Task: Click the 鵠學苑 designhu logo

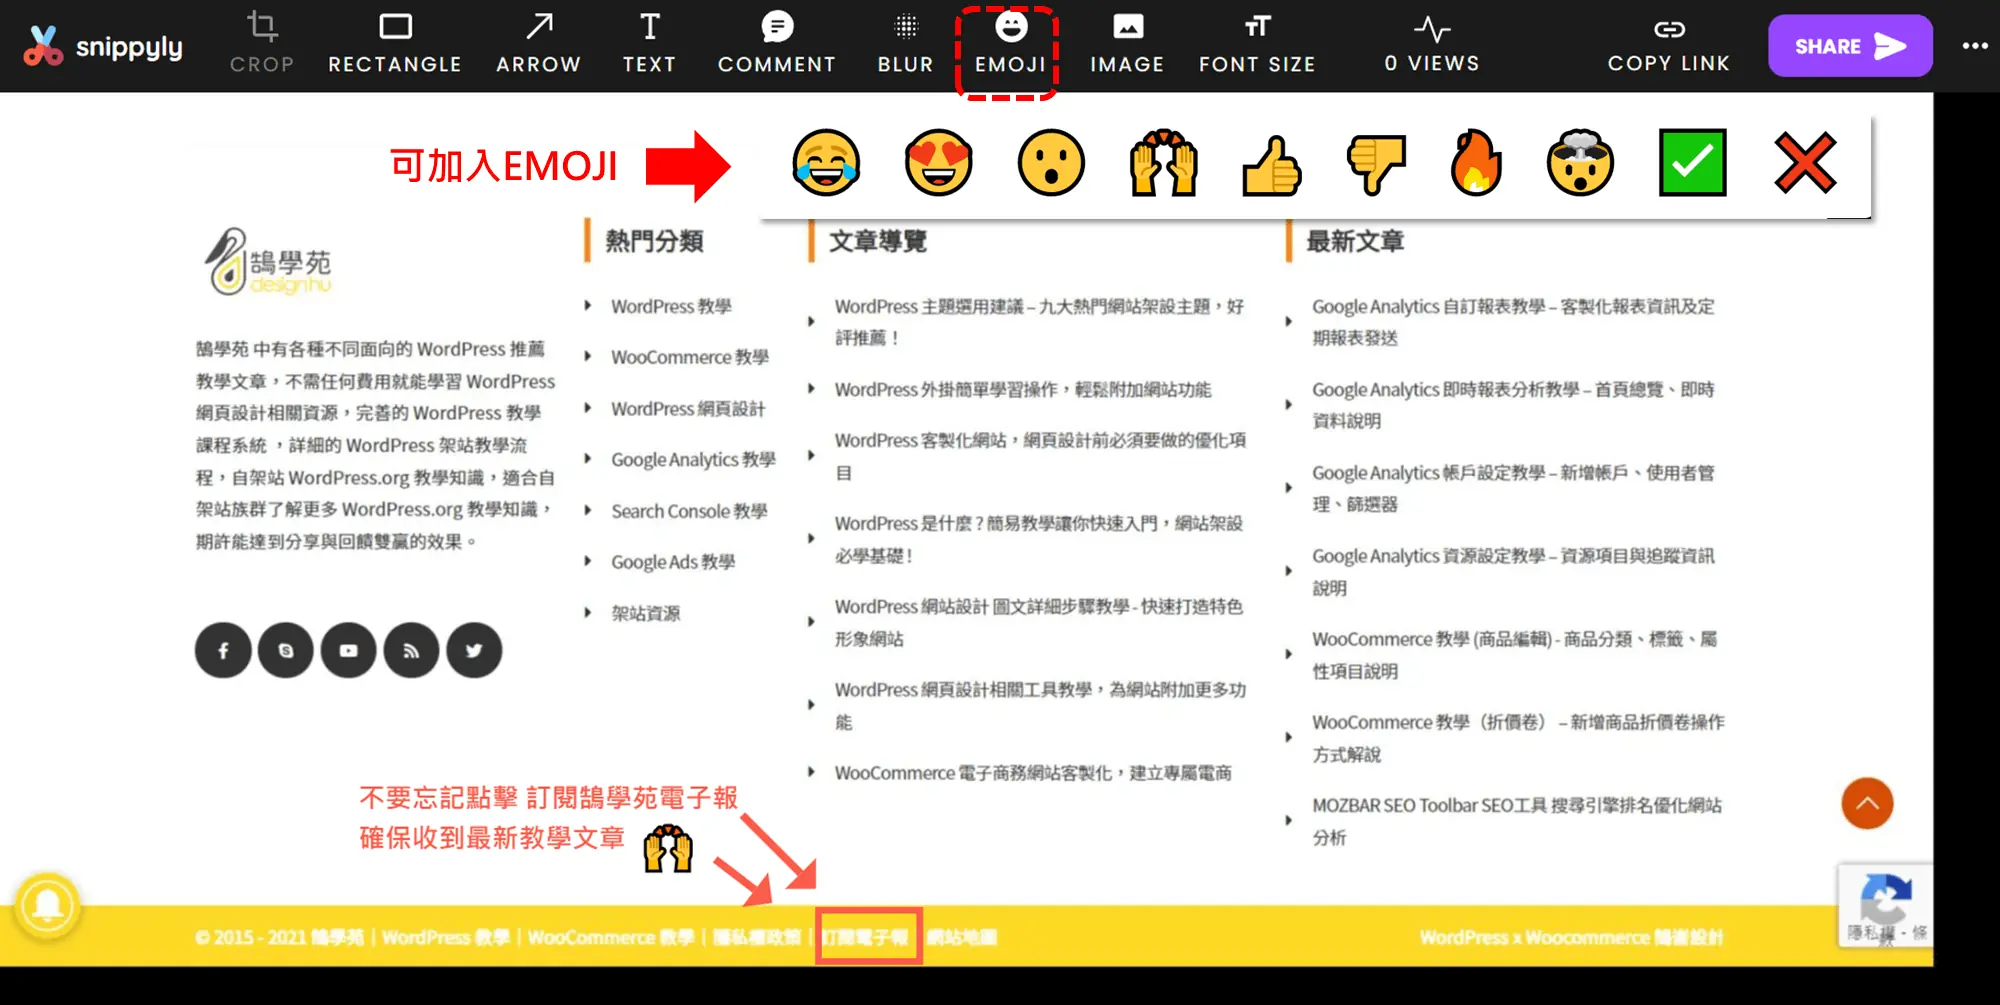Action: [x=268, y=262]
